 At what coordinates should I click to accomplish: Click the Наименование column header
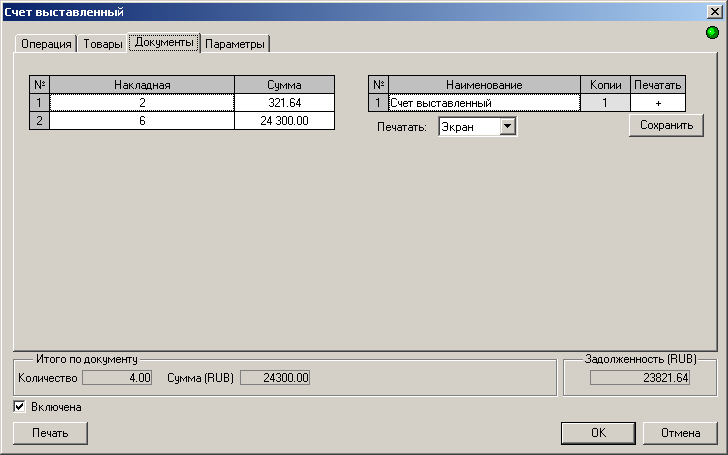coord(484,85)
